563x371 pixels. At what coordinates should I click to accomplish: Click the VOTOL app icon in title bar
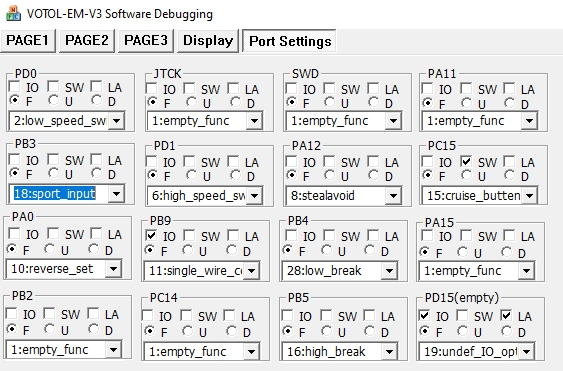click(14, 13)
